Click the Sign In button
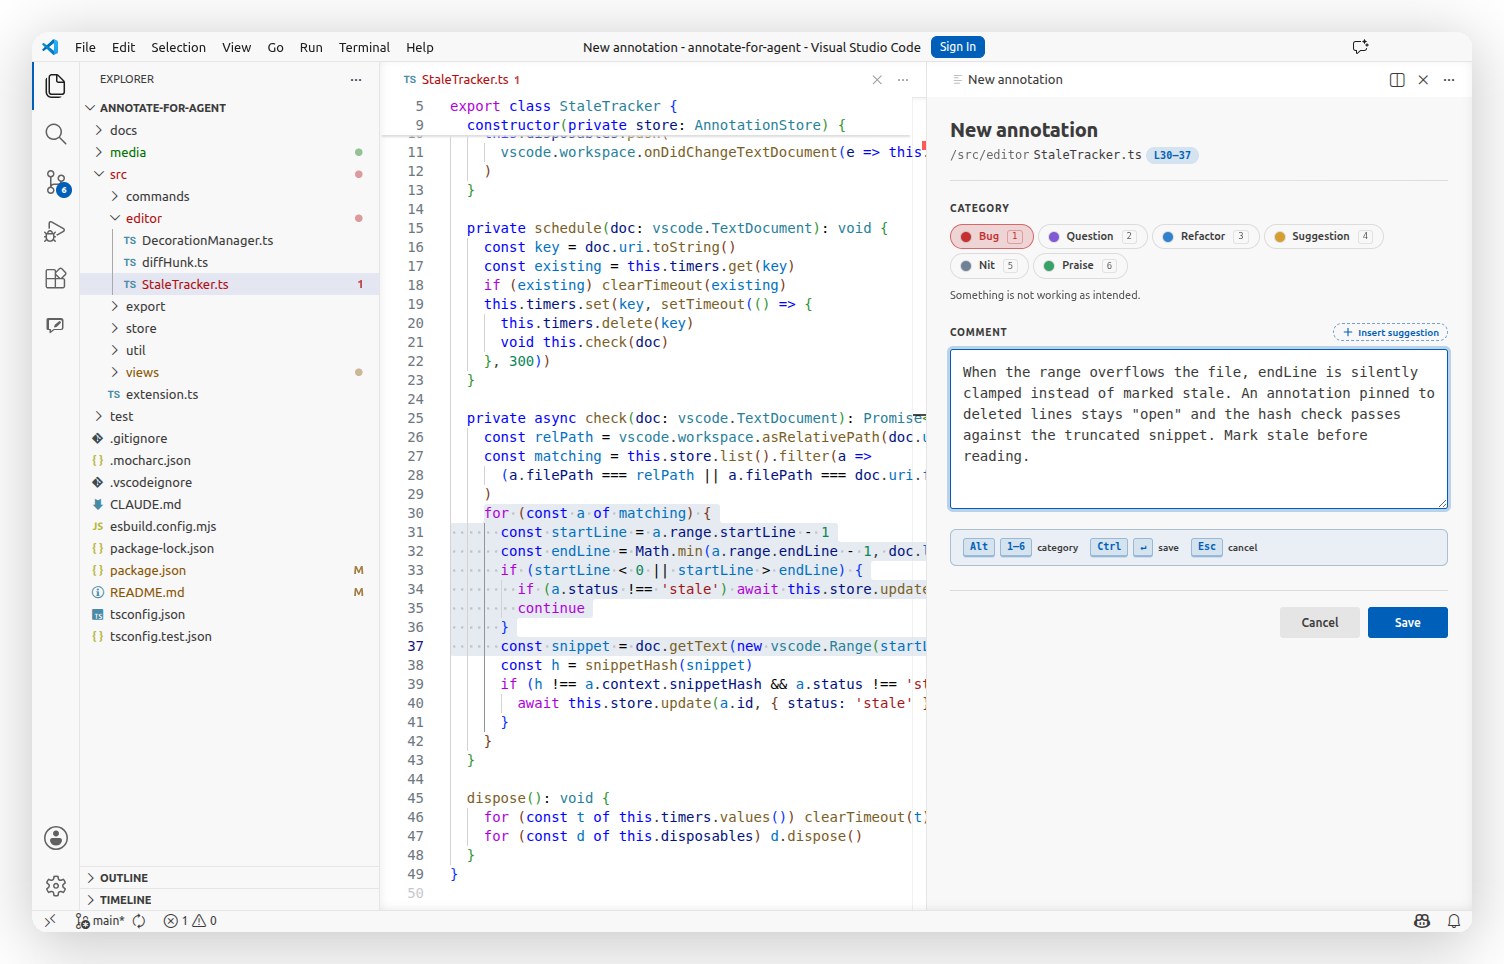Viewport: 1504px width, 964px height. (958, 47)
